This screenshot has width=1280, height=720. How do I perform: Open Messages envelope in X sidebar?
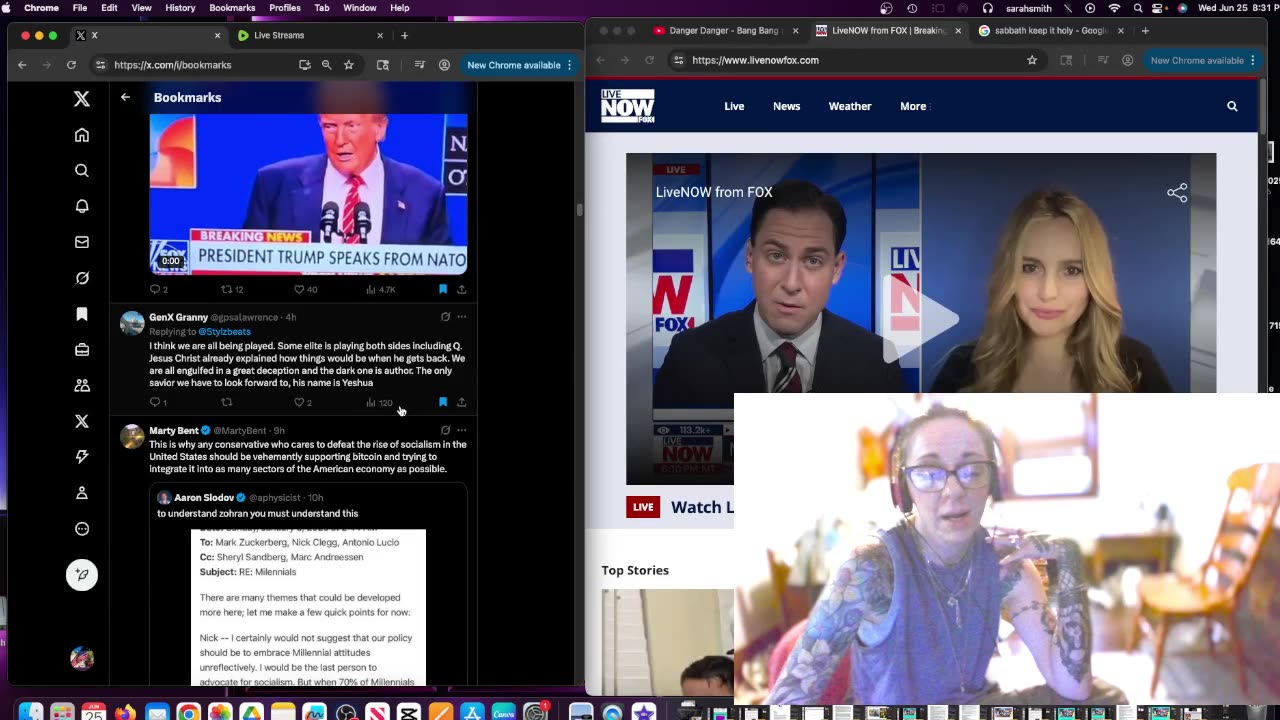[82, 242]
